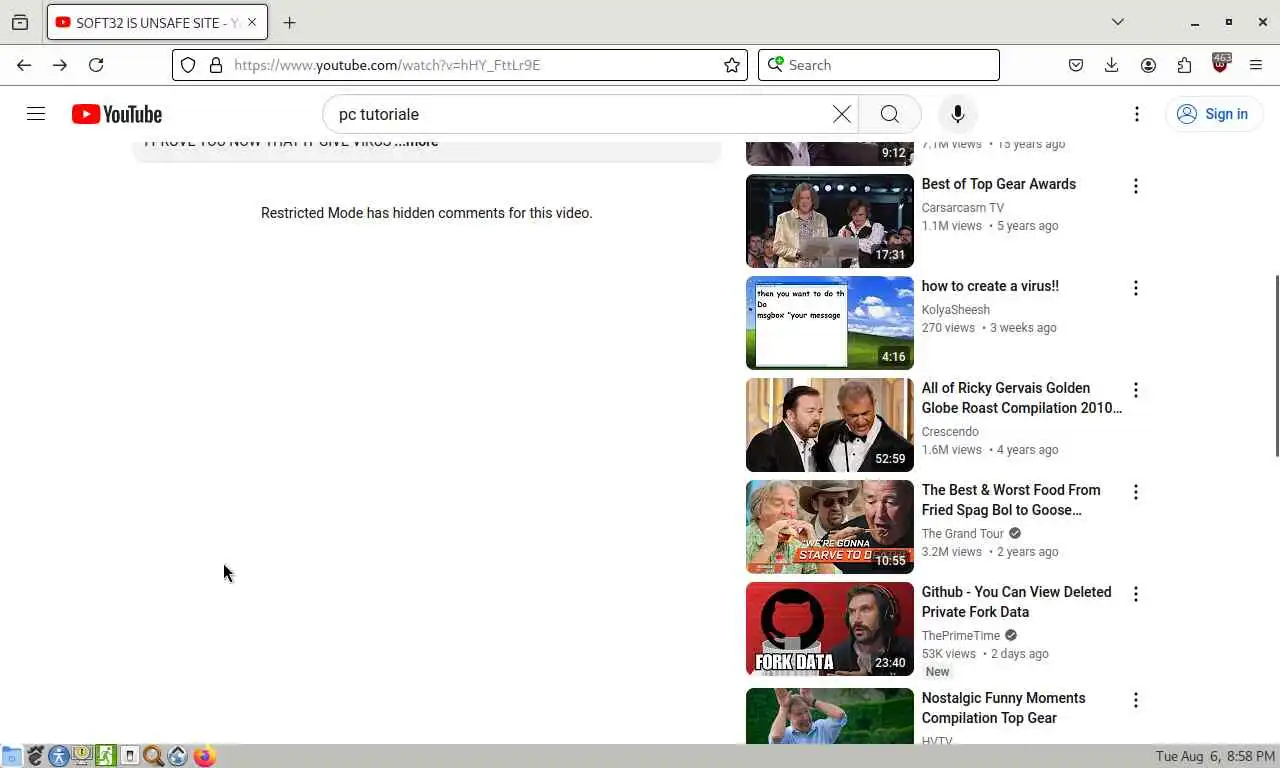
Task: Open options for 'Nostalgic Funny Moments' video
Action: tap(1136, 700)
